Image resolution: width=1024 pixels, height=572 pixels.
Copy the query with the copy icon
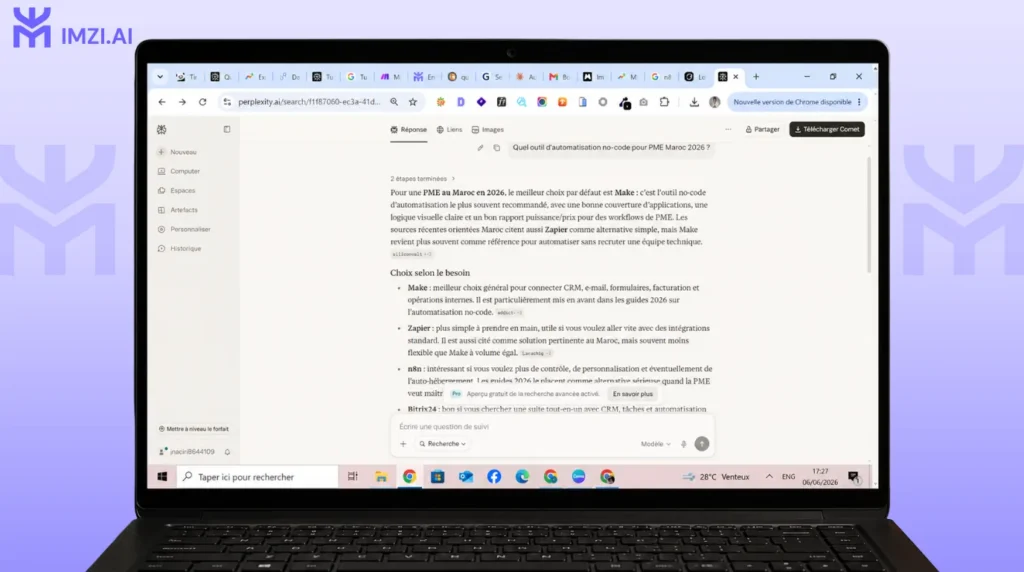(x=497, y=148)
